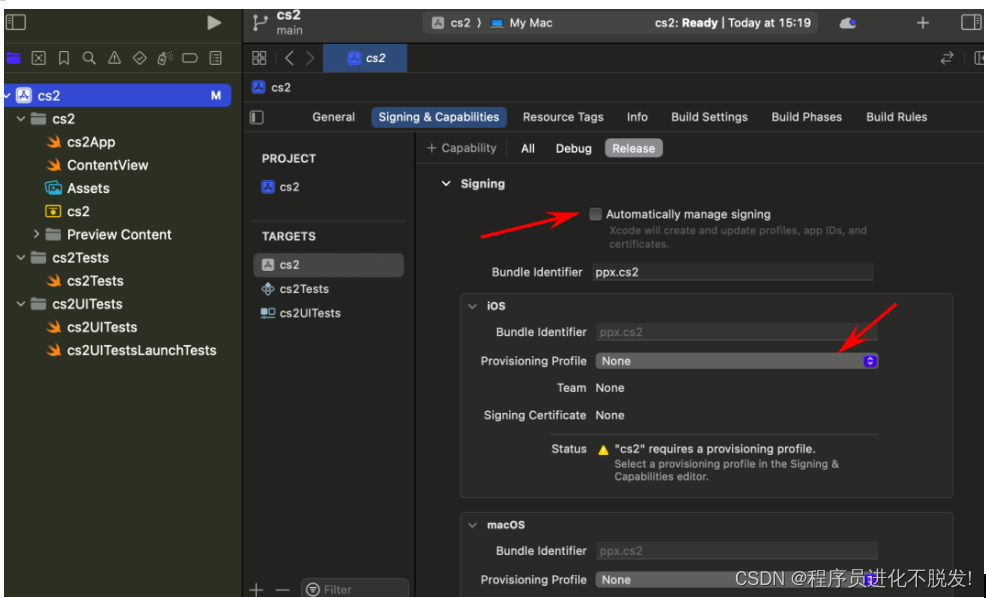Open the Source Control navigator icon

(x=39, y=59)
